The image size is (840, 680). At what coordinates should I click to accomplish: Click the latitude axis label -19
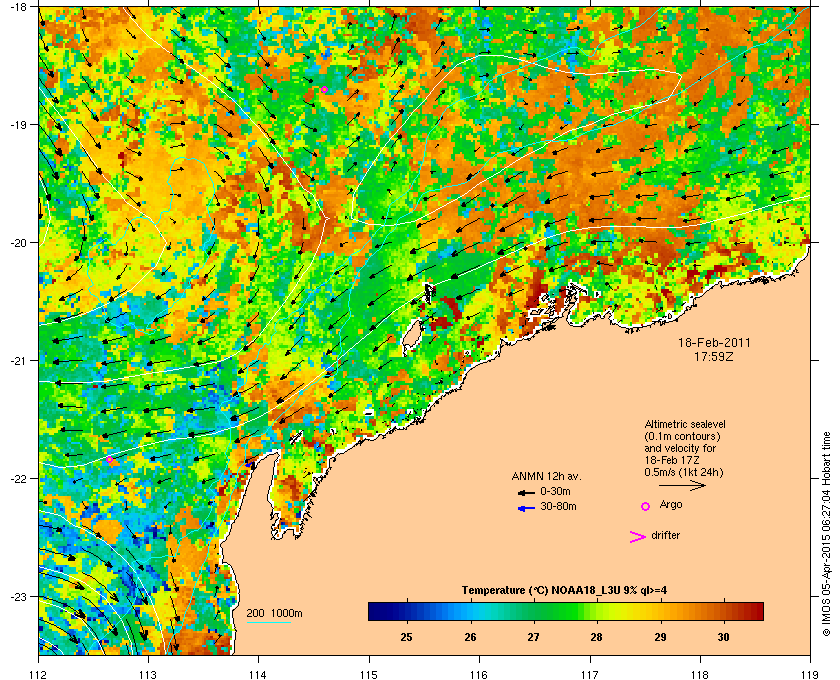17,125
